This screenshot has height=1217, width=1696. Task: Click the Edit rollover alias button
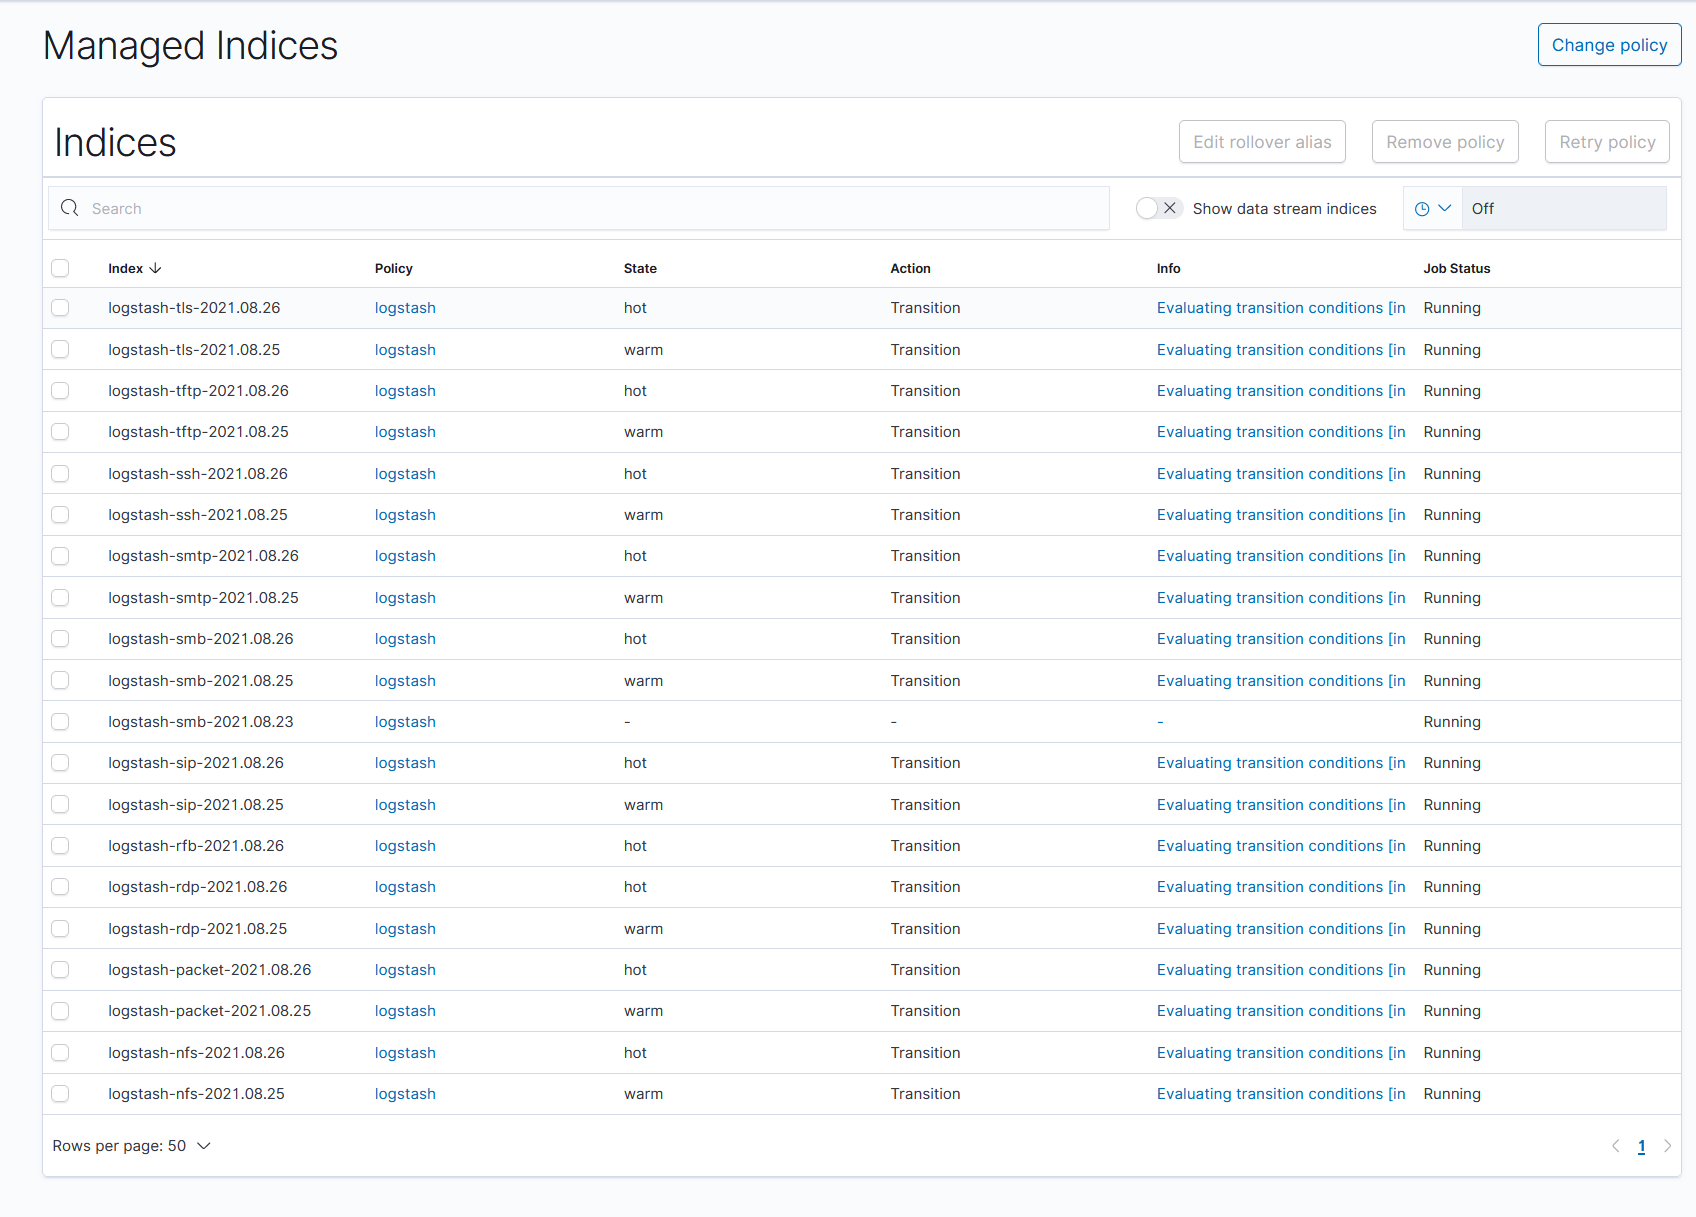[1262, 142]
